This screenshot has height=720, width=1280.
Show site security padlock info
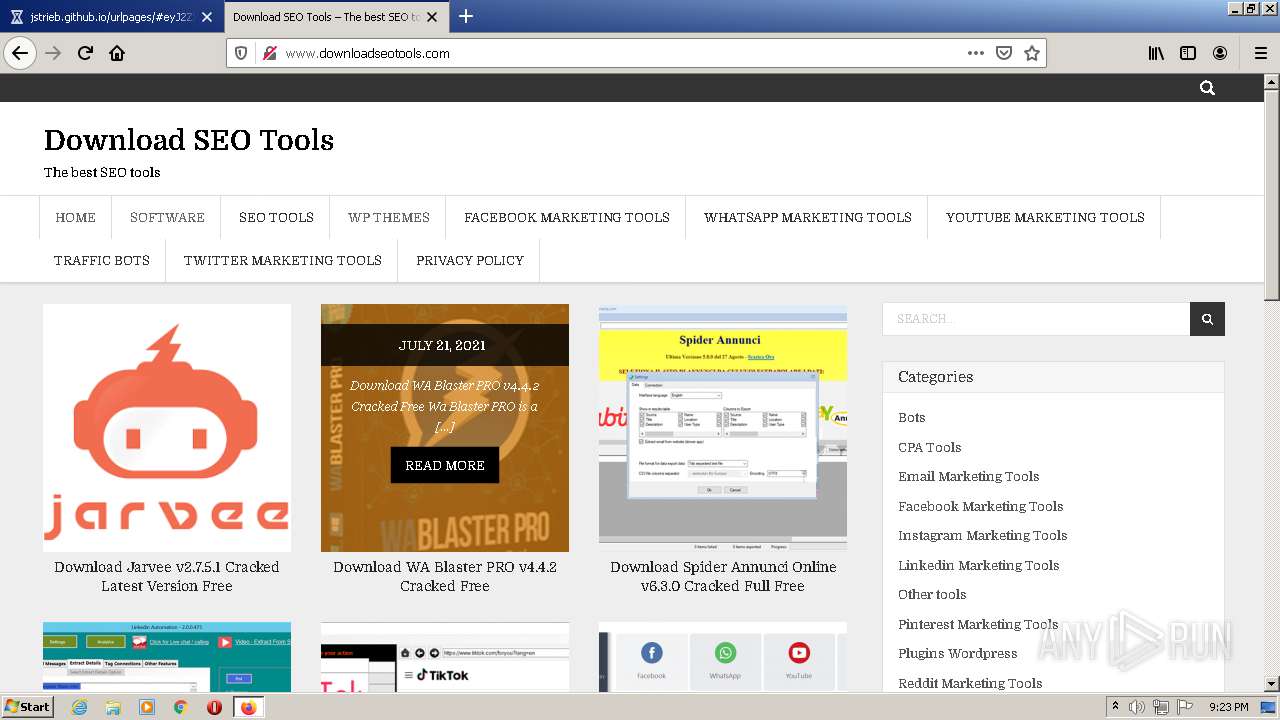click(269, 53)
